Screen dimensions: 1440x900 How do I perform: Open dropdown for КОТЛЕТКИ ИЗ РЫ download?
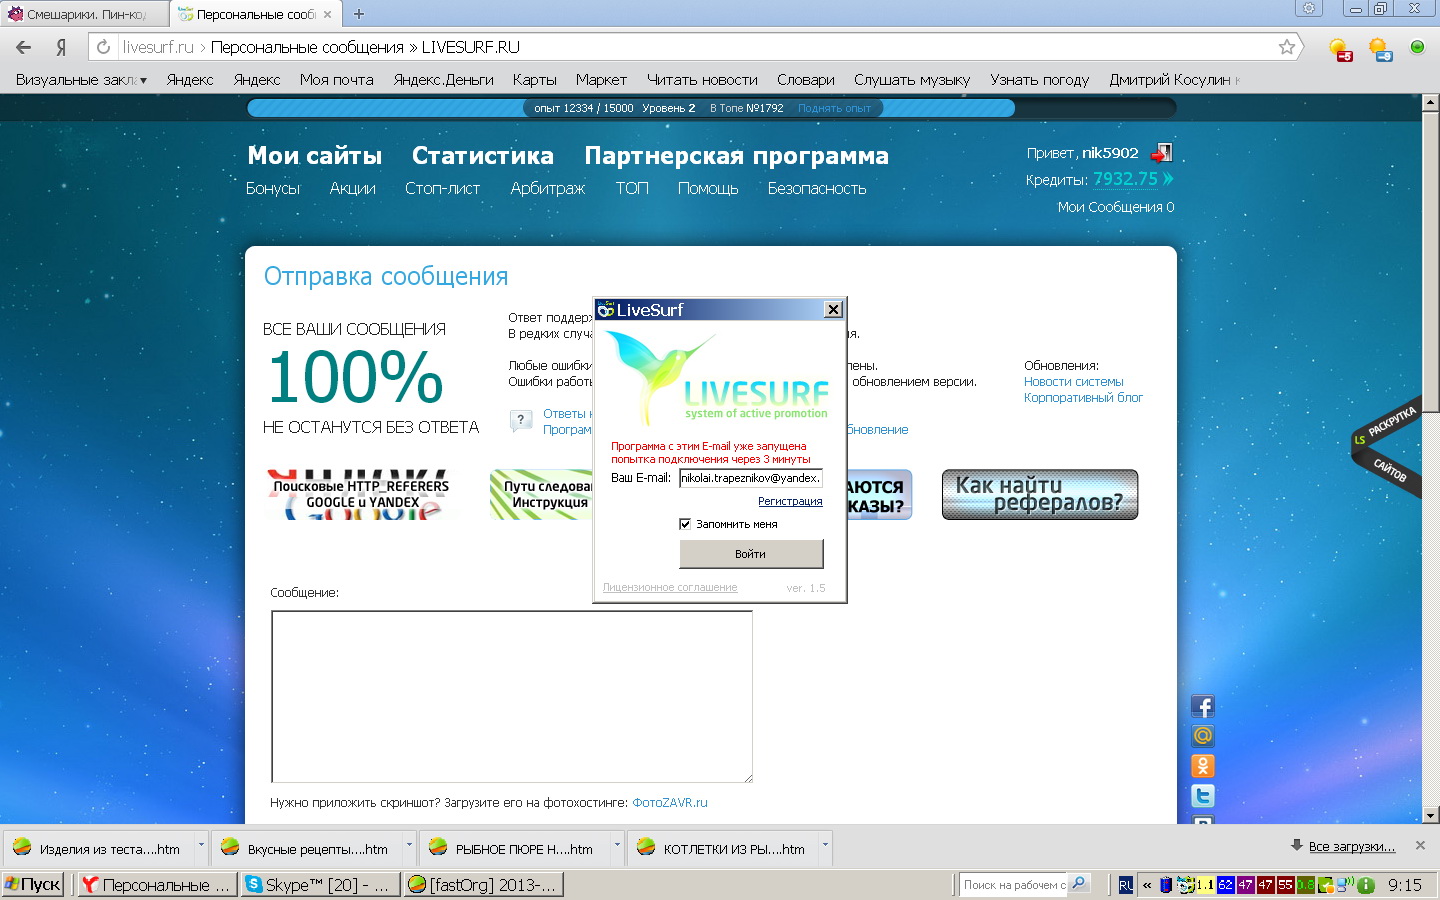tap(825, 845)
